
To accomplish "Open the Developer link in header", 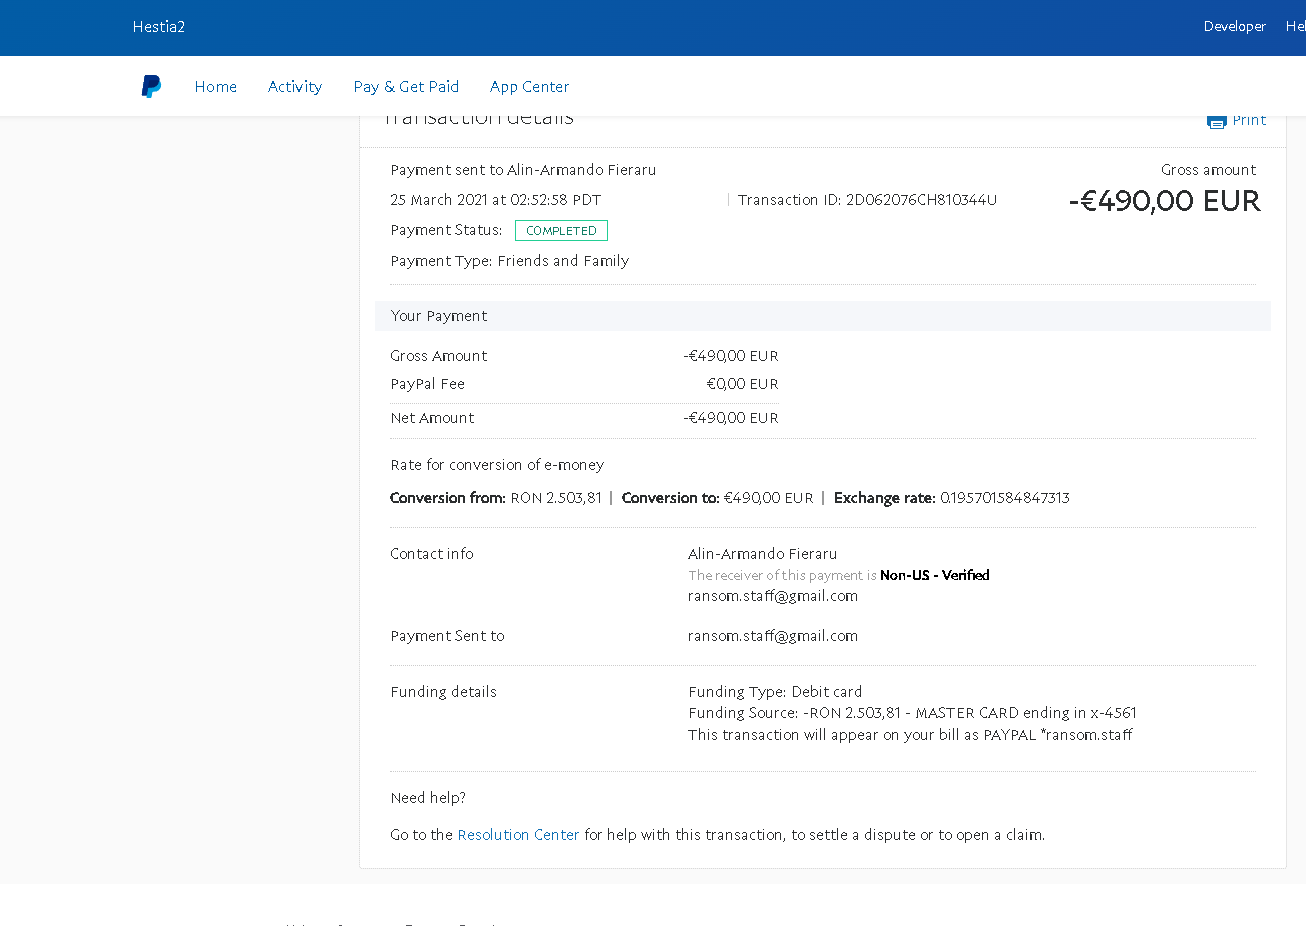I will 1234,27.
